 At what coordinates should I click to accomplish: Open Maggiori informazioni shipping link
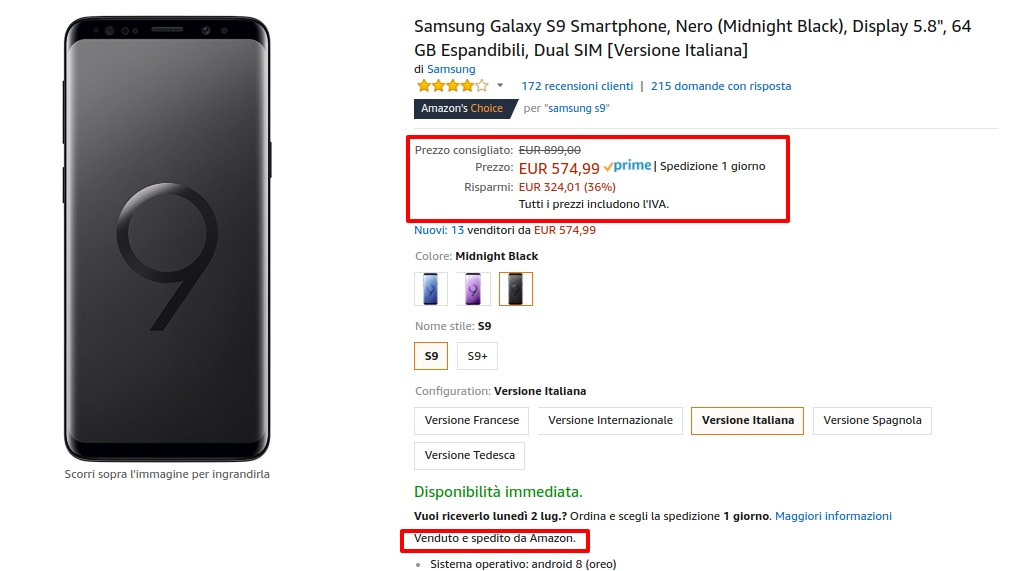coord(833,516)
